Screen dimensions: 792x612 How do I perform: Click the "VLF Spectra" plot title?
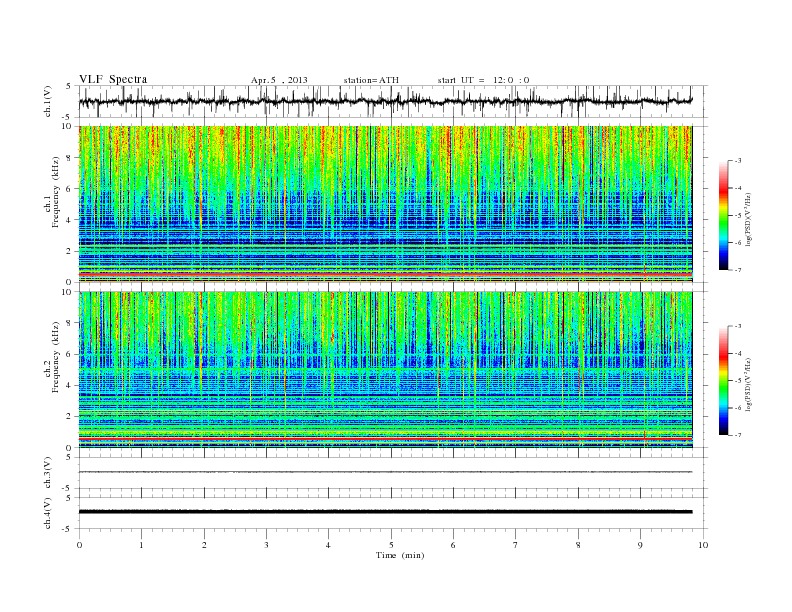point(113,79)
